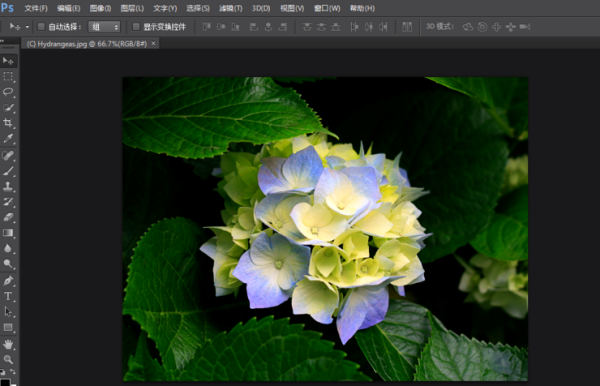Switch to the Hydrangeas.jpg document tab
600x386 pixels.
[x=86, y=44]
